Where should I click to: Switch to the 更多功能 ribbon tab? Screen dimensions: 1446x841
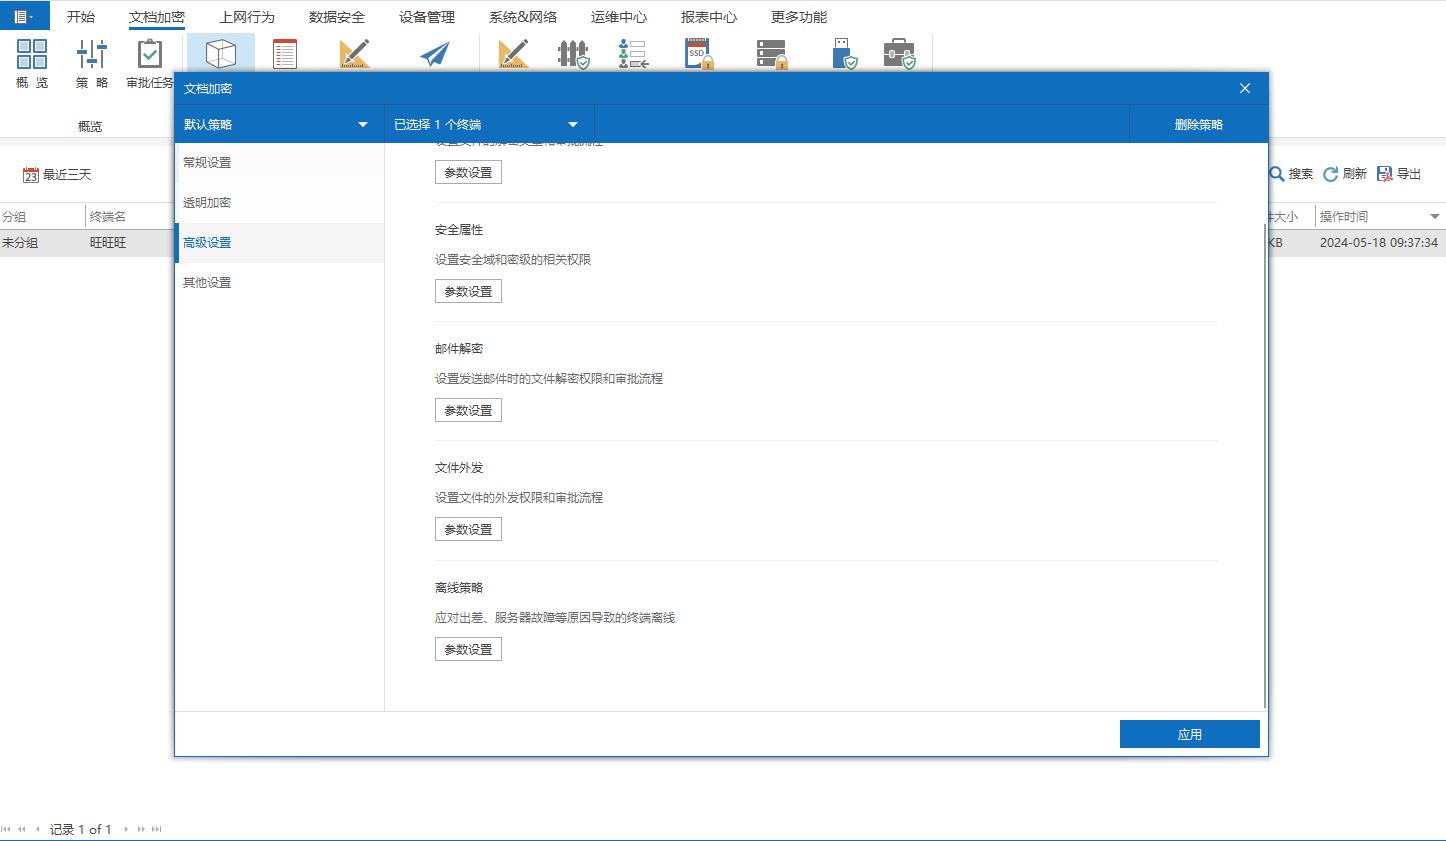point(799,17)
